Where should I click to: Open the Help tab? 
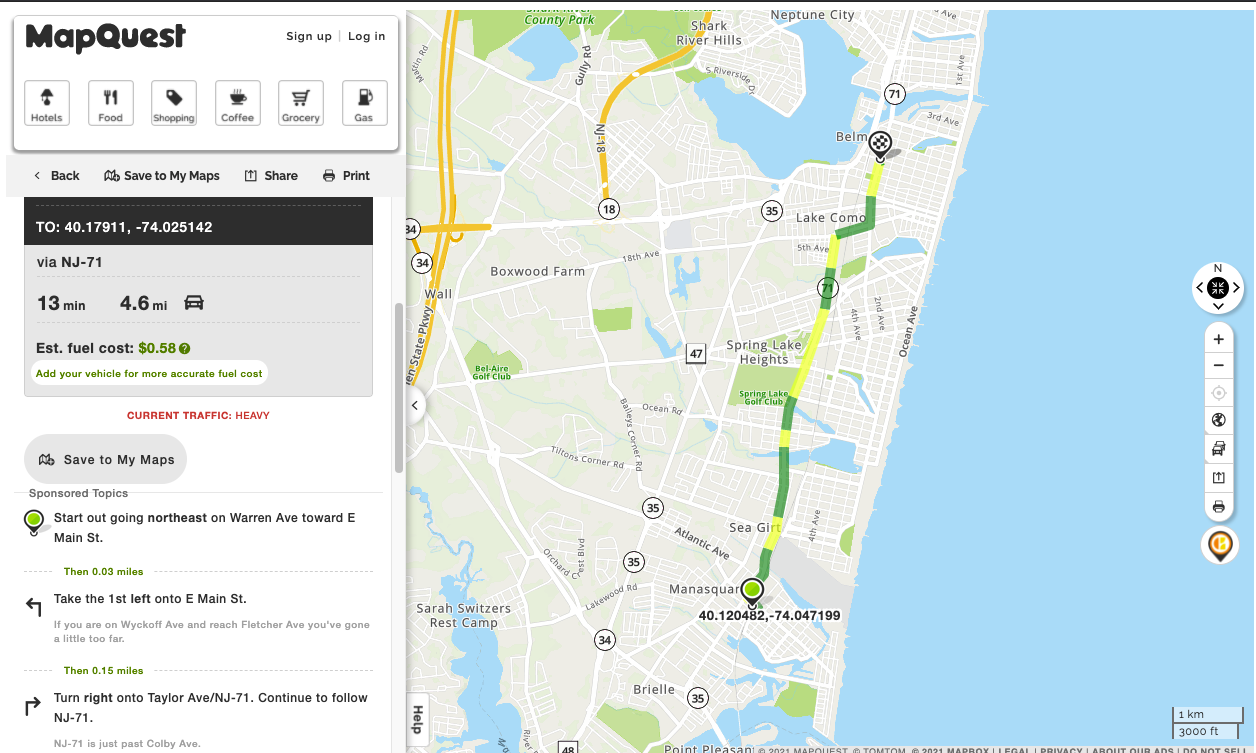point(417,718)
